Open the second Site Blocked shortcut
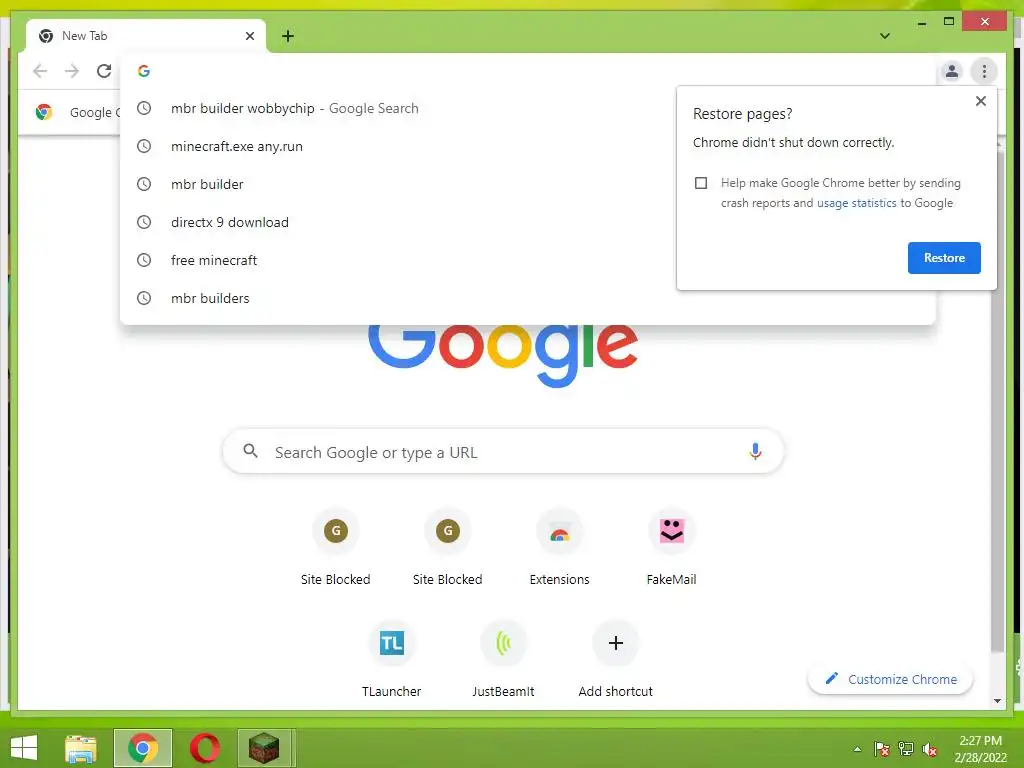This screenshot has width=1024, height=768. click(x=447, y=547)
